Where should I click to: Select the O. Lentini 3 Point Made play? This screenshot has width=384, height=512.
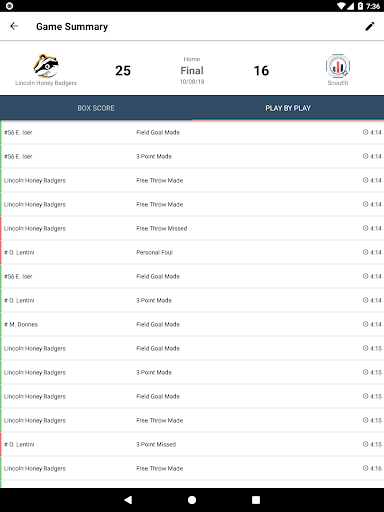point(192,300)
